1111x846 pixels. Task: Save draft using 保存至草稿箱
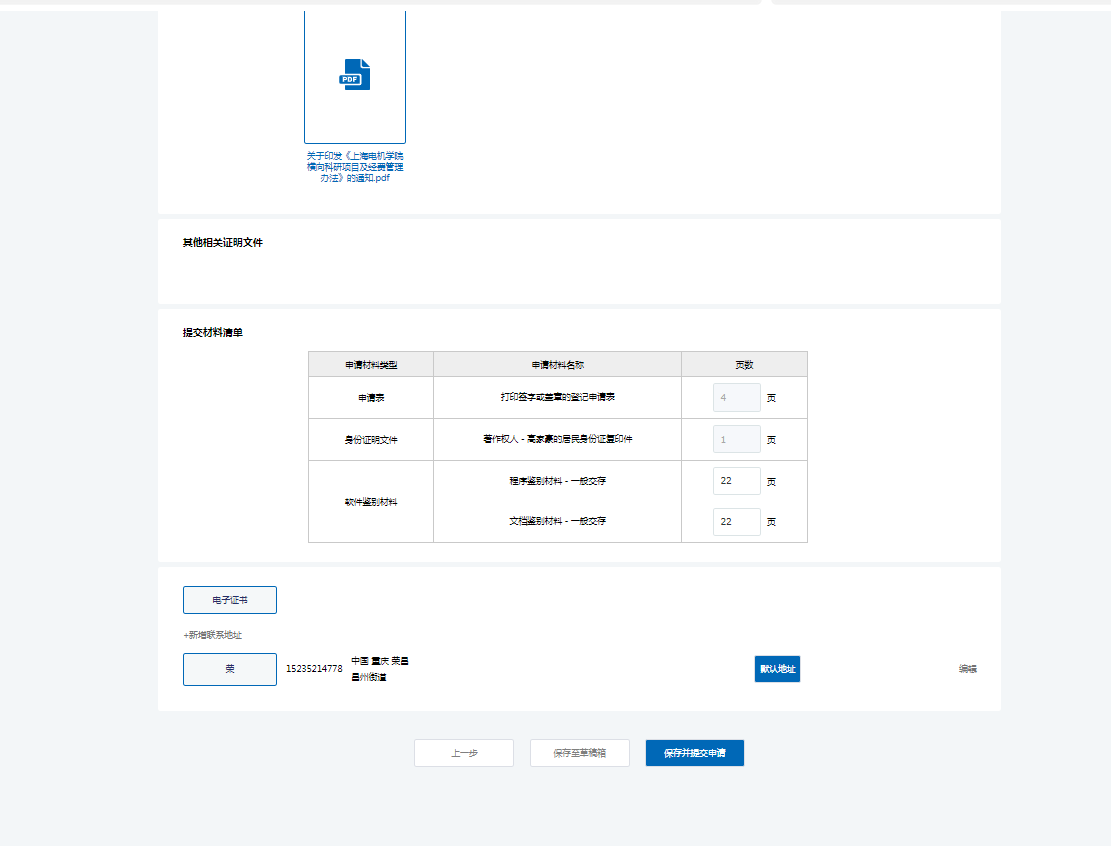click(580, 753)
